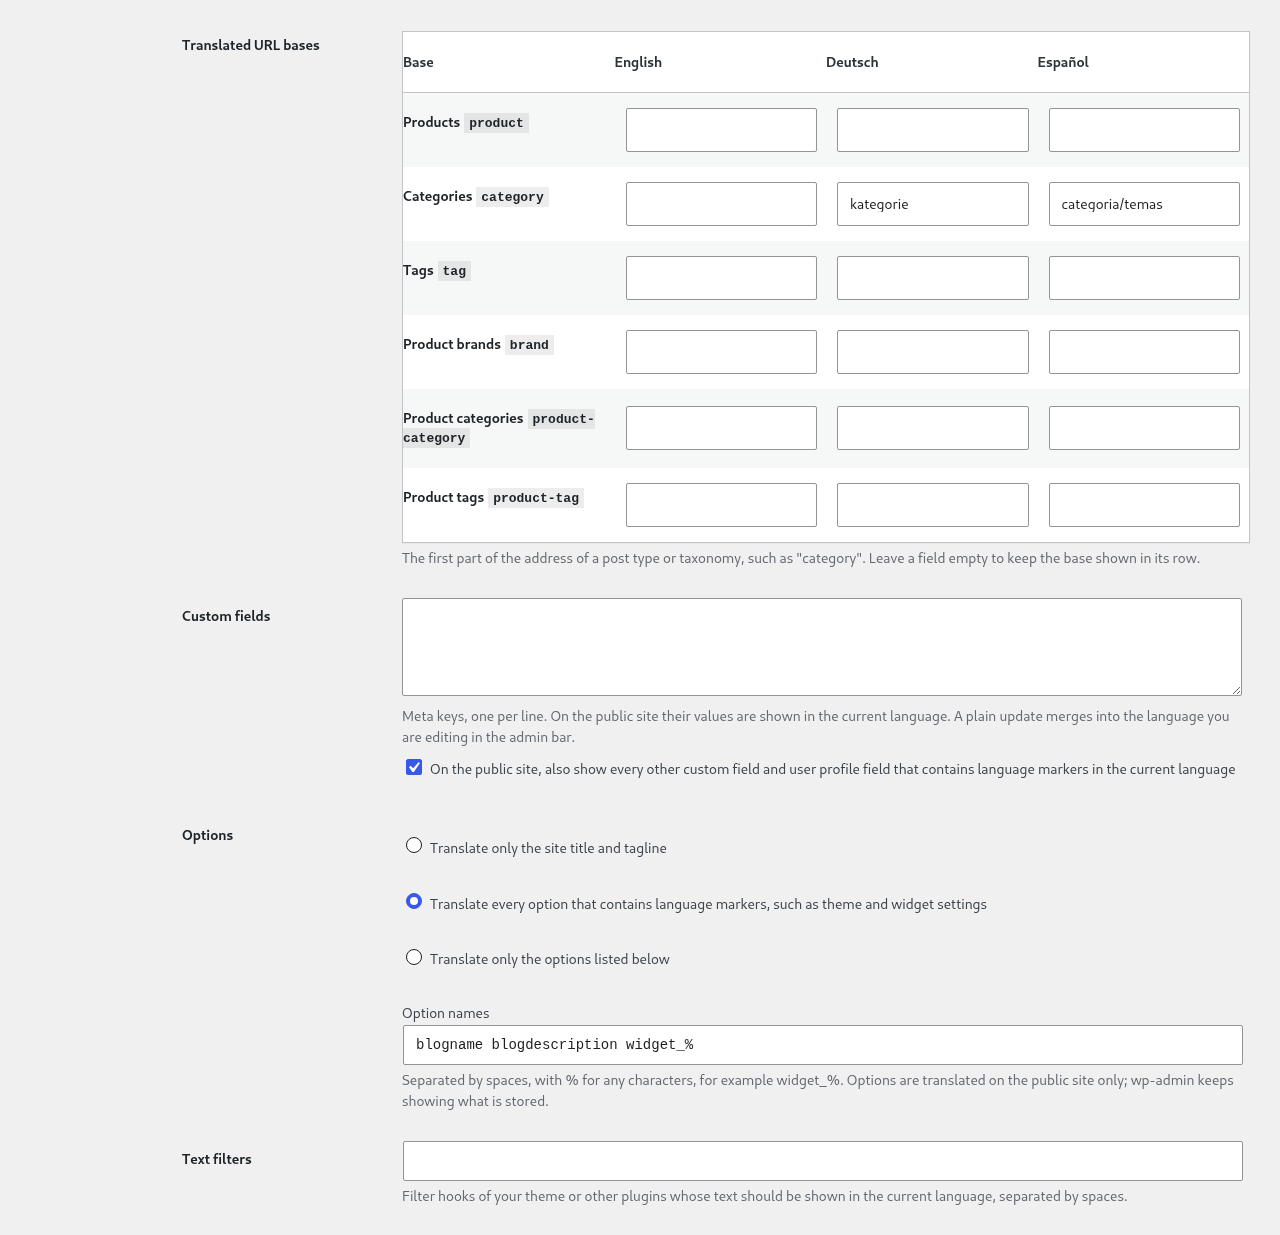Uncheck the show every other custom field checkbox
1280x1235 pixels.
(414, 767)
